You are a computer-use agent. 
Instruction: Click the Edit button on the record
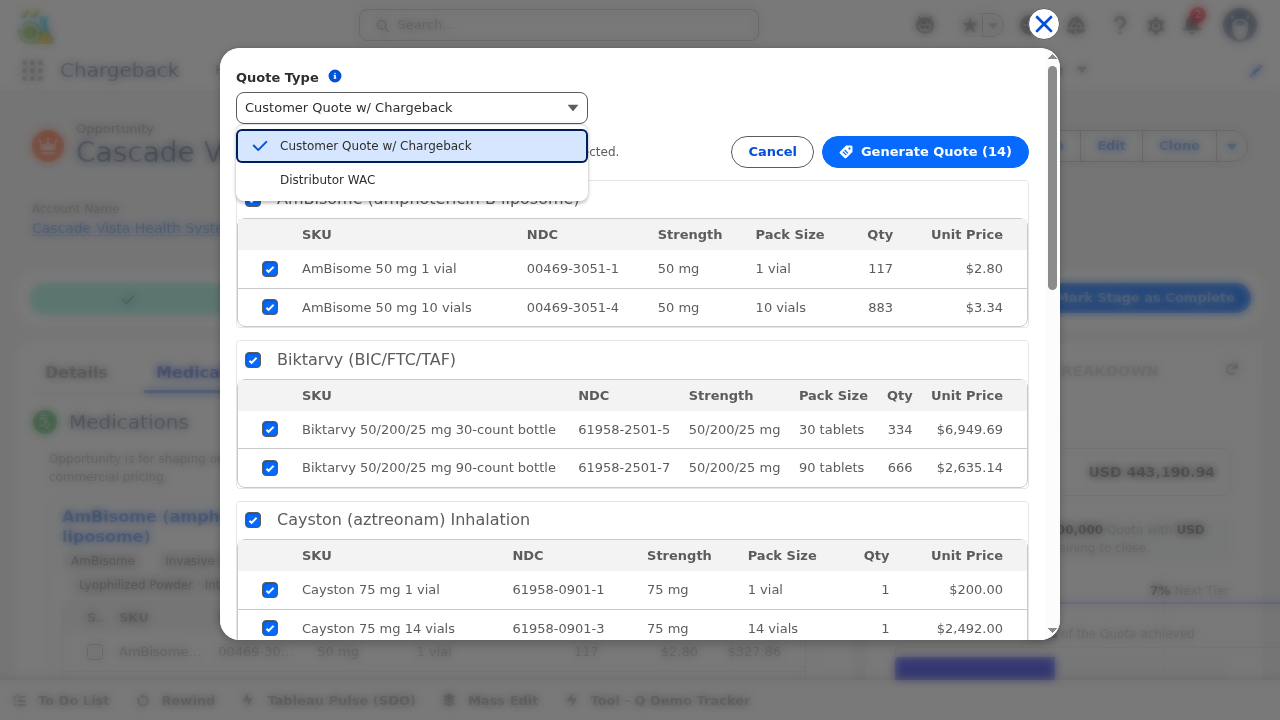pos(1111,146)
